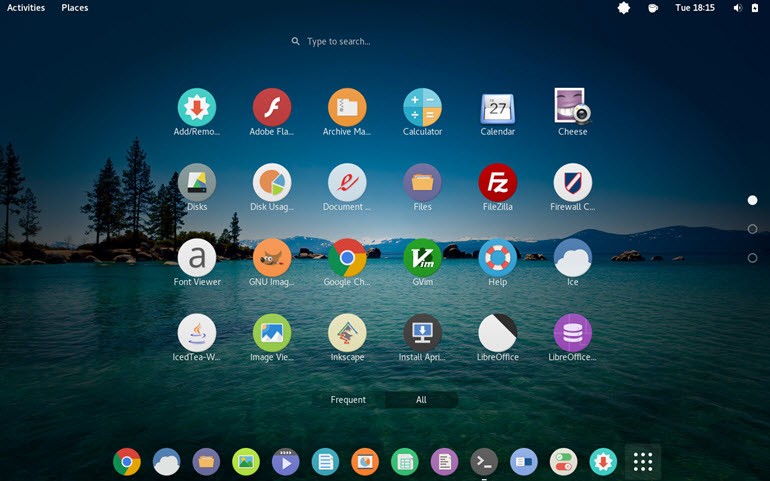This screenshot has height=481, width=770.
Task: Launch the Terminal from the dock
Action: (484, 462)
